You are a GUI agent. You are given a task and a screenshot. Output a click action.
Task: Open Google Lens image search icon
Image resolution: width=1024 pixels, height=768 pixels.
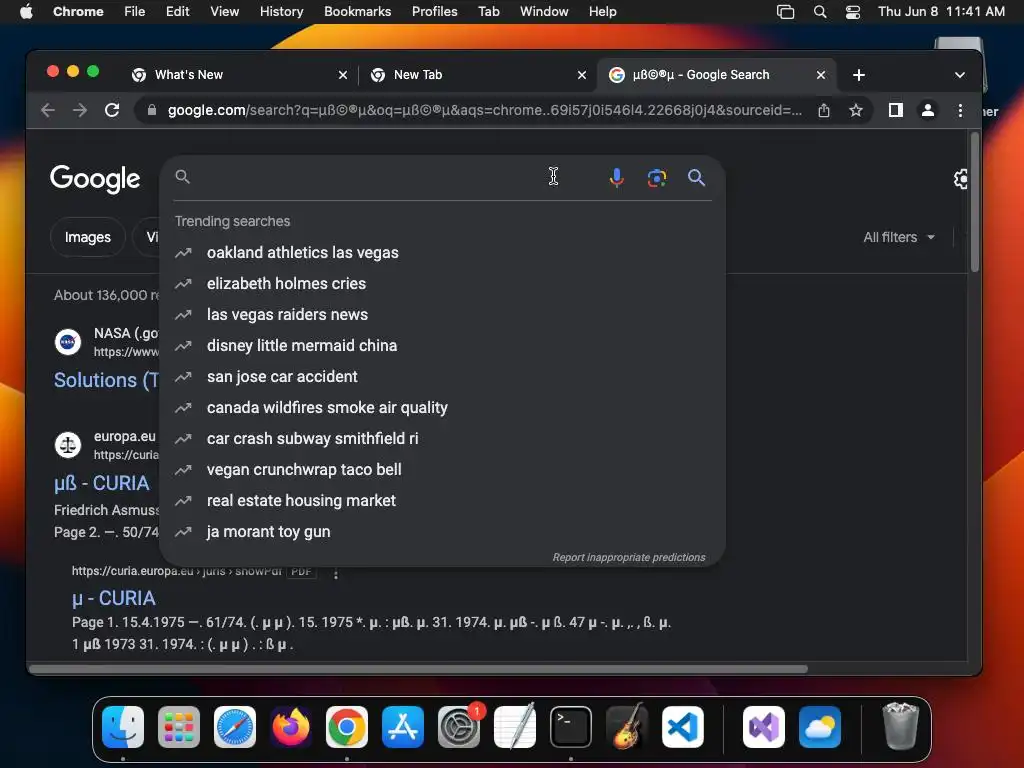tap(656, 178)
